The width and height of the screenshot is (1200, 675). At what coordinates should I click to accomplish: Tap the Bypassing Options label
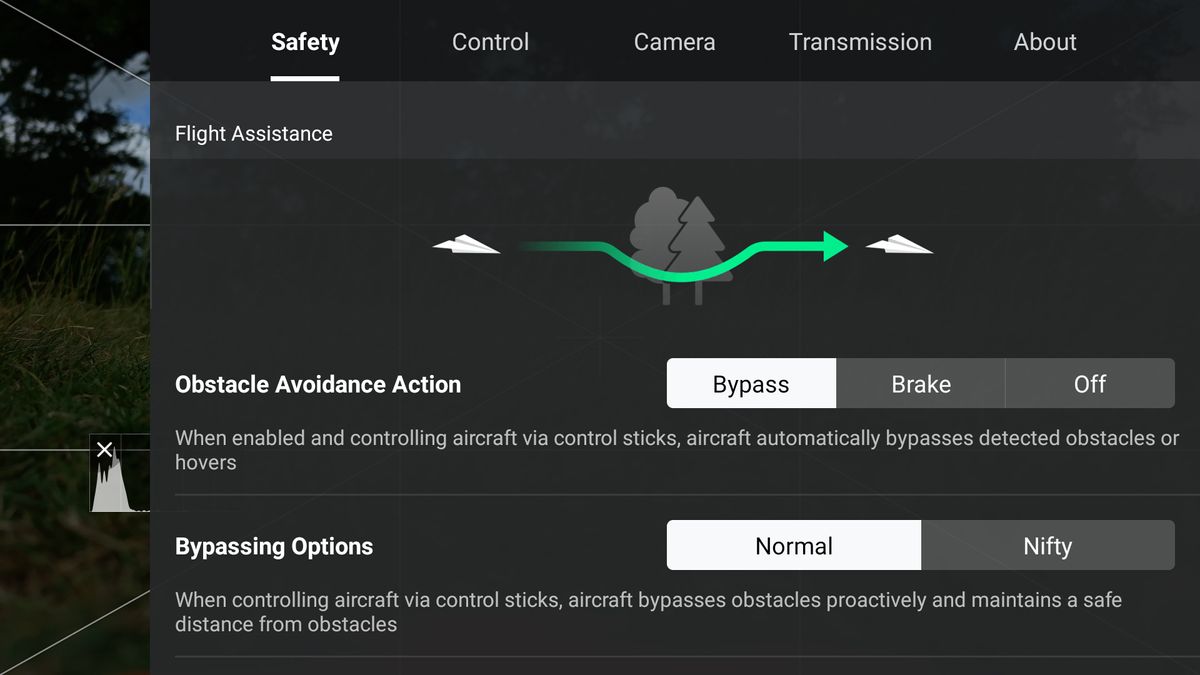point(274,547)
